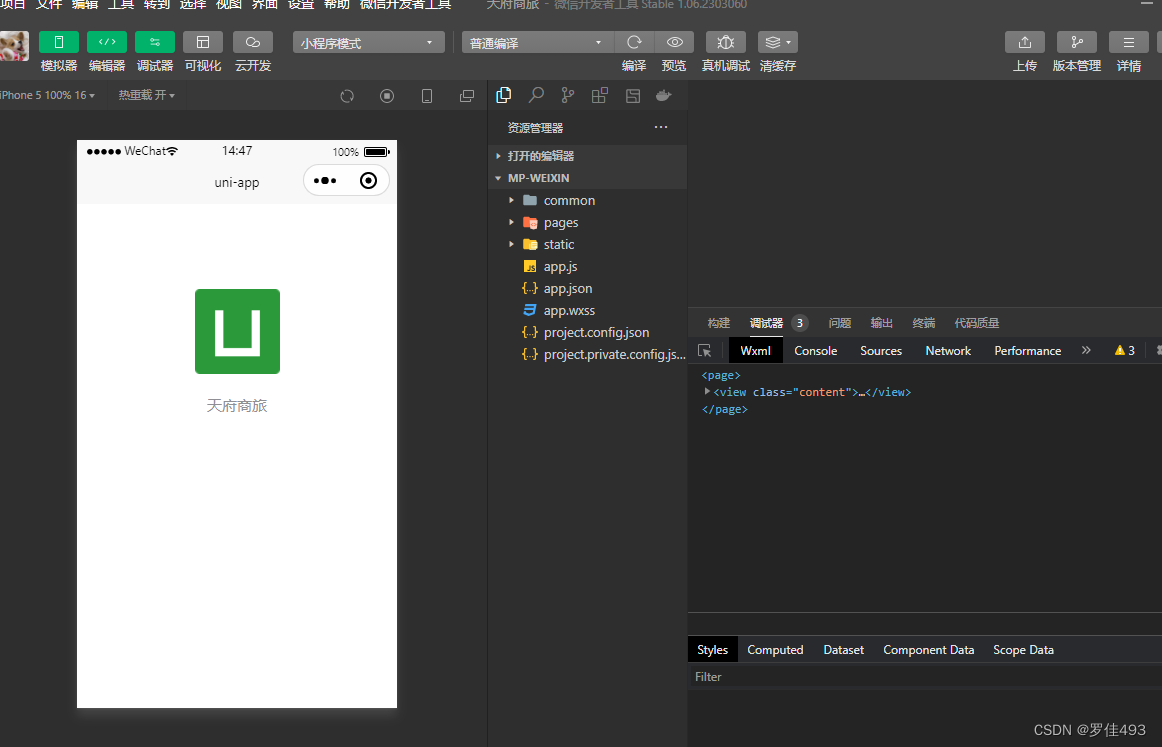Open the search icon in sidebar
The height and width of the screenshot is (747, 1162).
click(536, 95)
